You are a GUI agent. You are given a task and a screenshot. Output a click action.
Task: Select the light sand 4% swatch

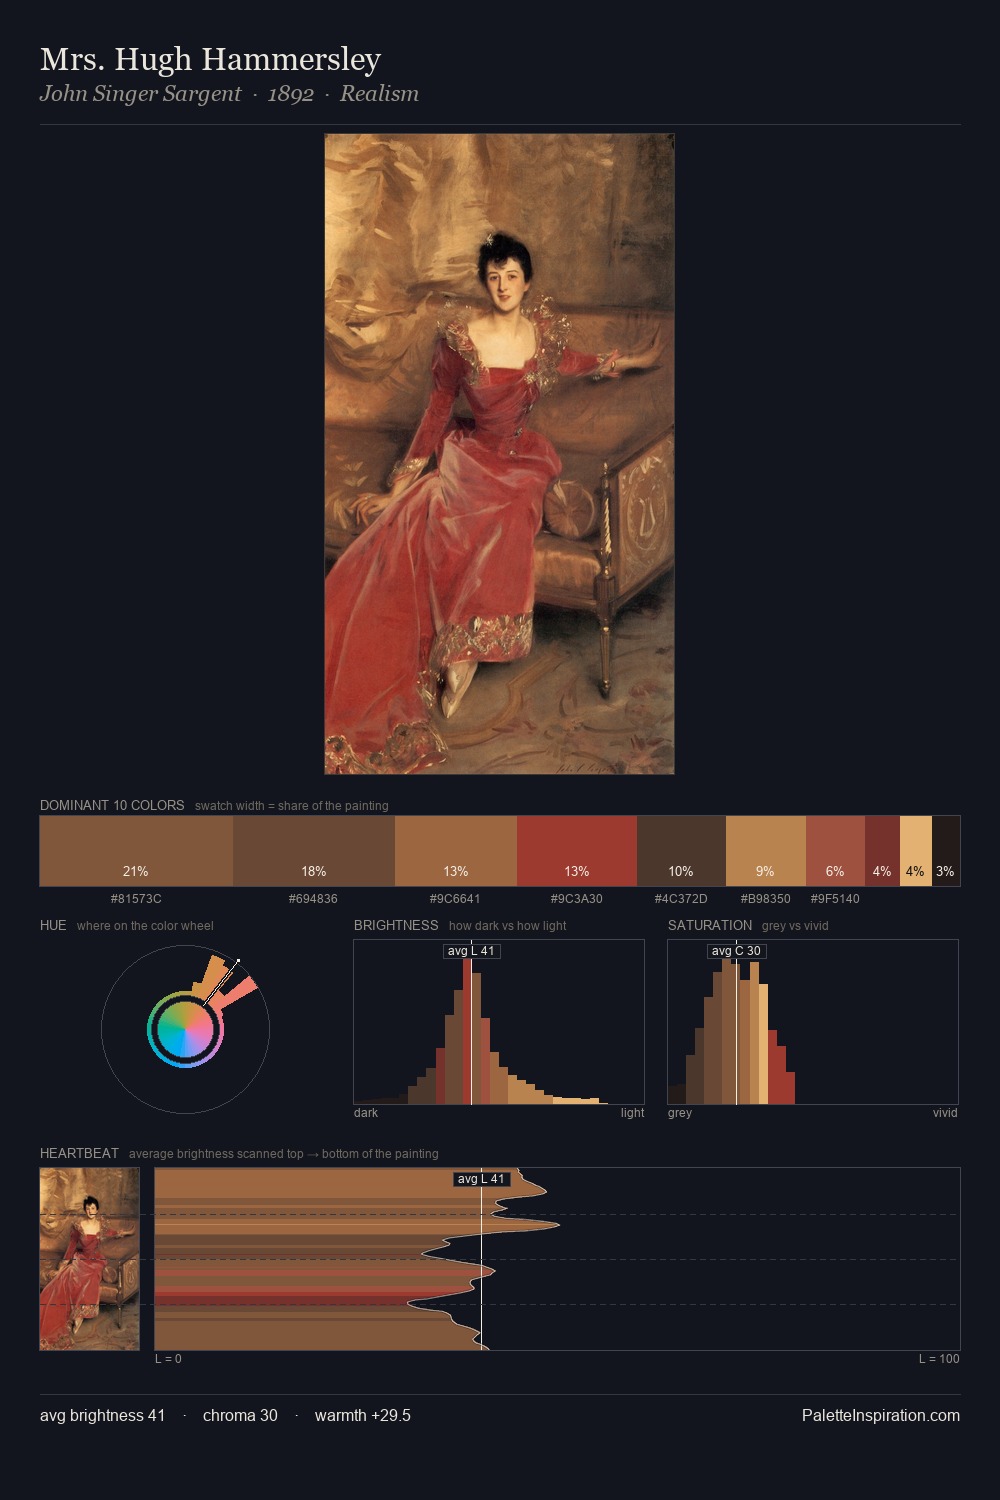(x=916, y=851)
